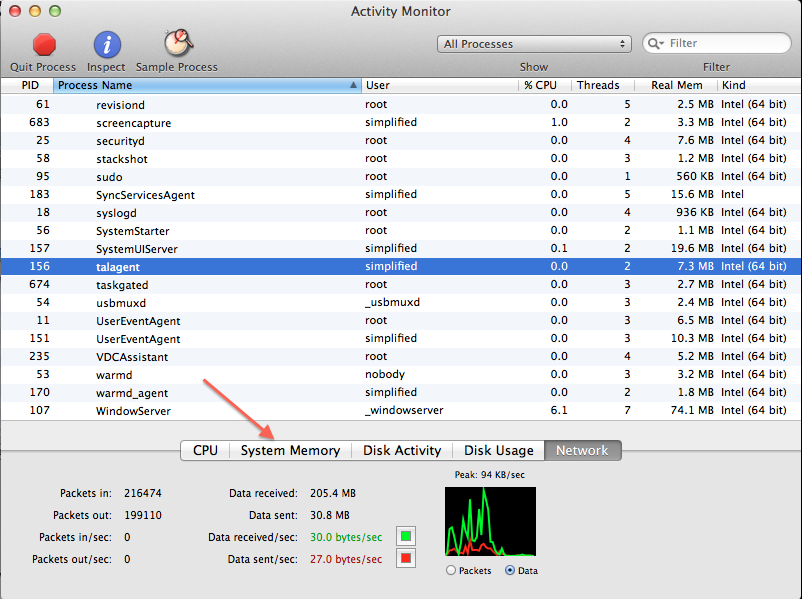Open Inspect using the blue info icon
The width and height of the screenshot is (802, 599).
click(106, 44)
